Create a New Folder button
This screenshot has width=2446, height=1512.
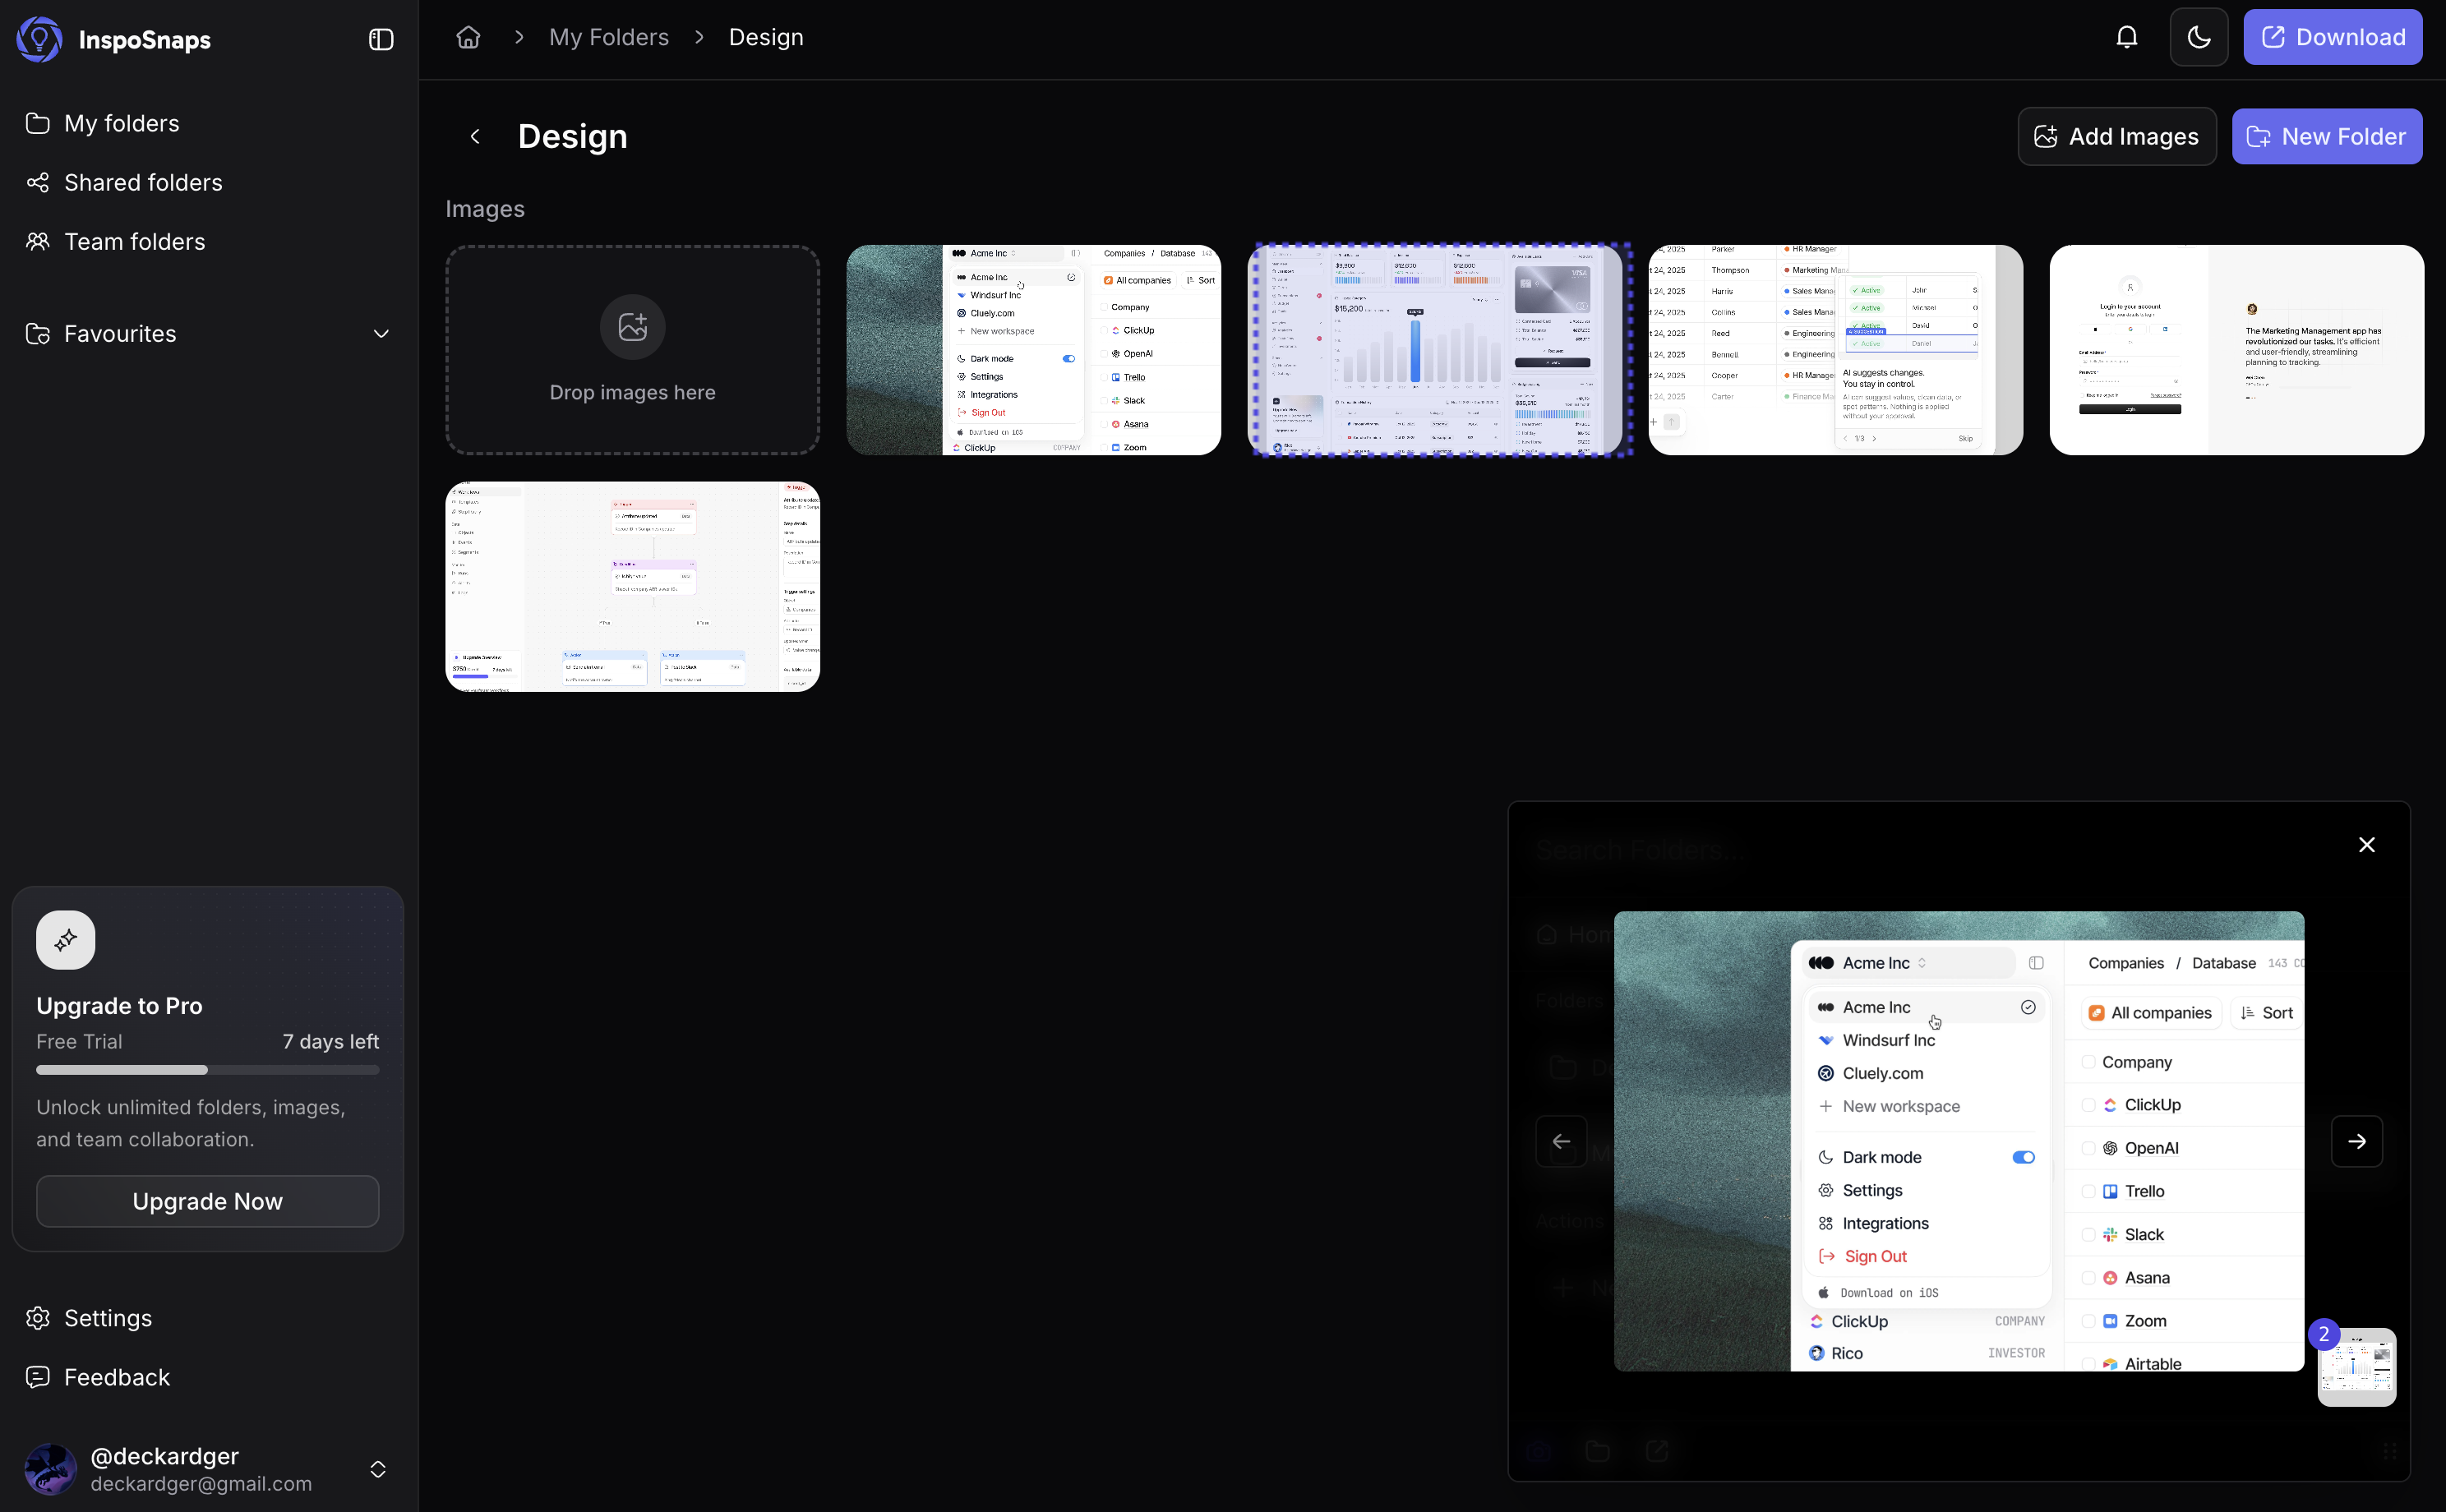coord(2326,136)
